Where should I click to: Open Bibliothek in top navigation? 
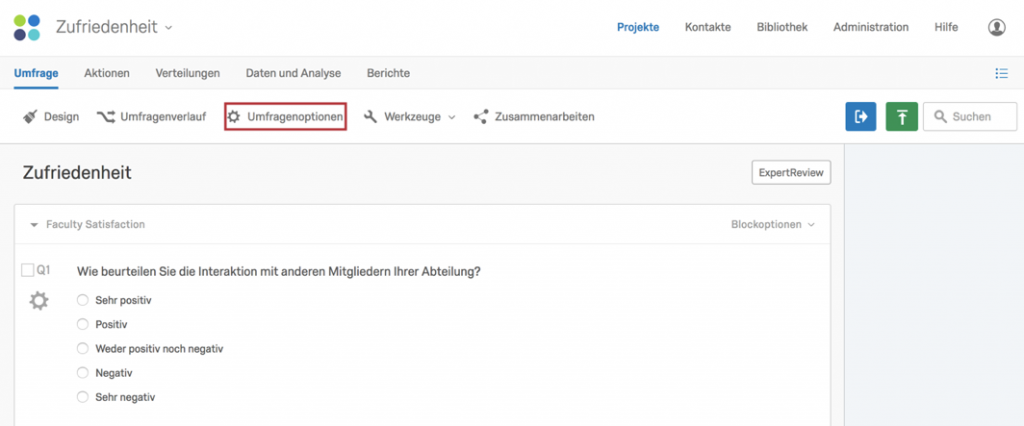click(x=782, y=27)
